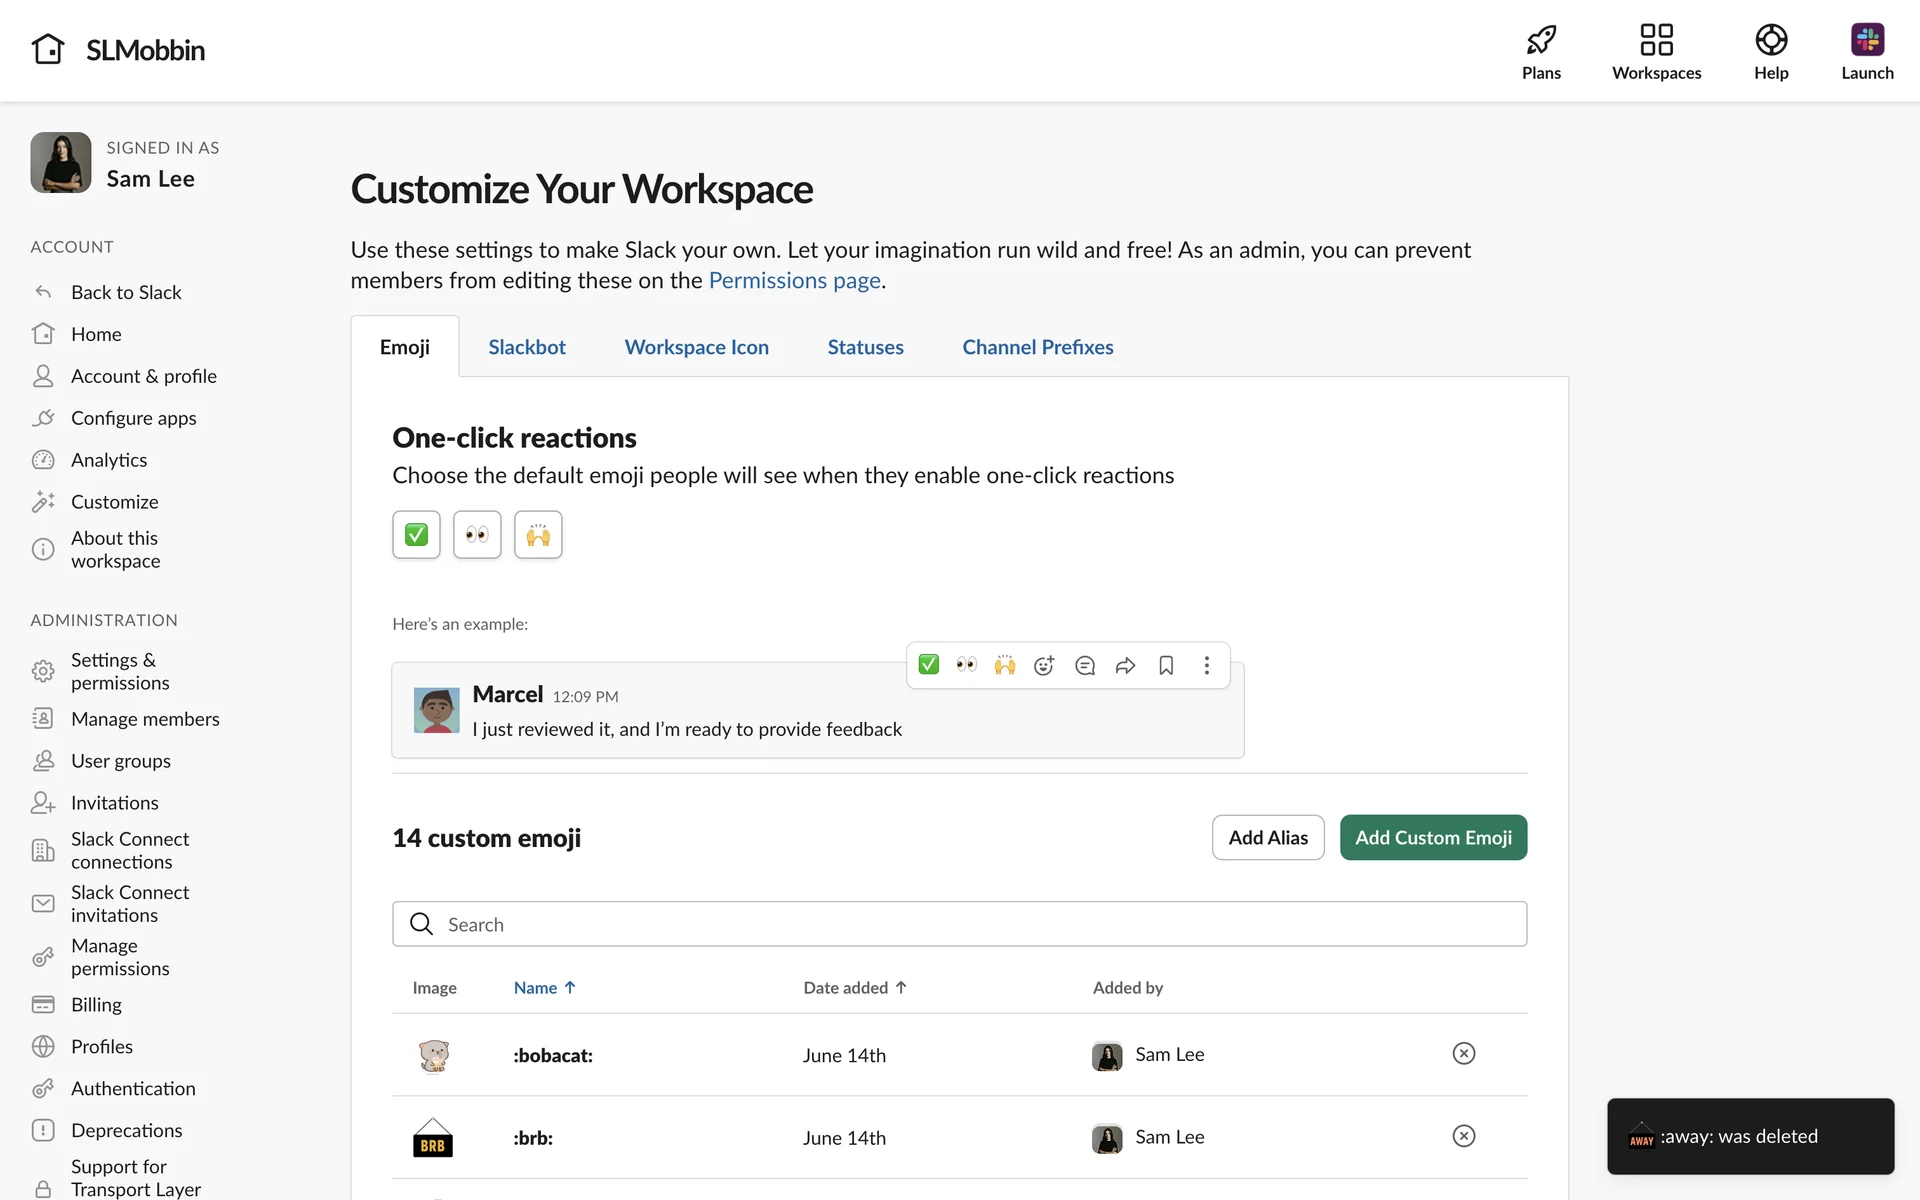Change the raised hands one-click reaction
Screen dimensions: 1920x1200
coord(538,535)
